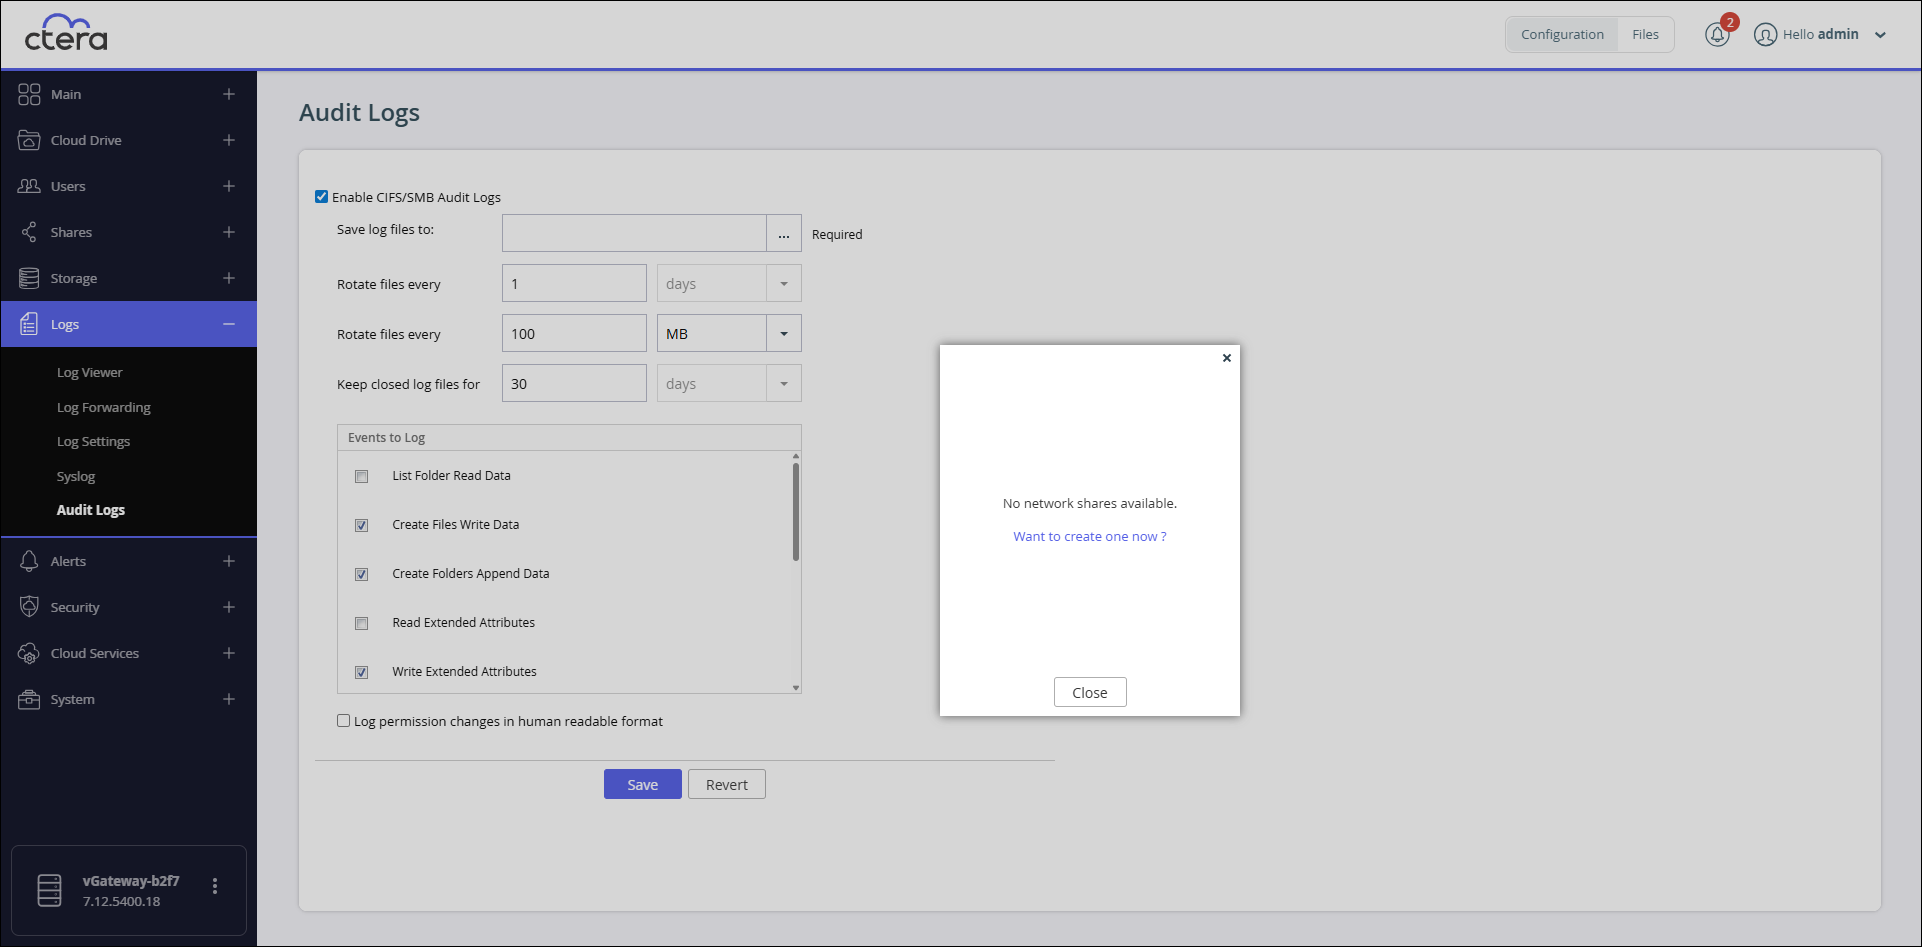Click the Events list scroll down arrow
Image resolution: width=1922 pixels, height=947 pixels.
tap(796, 687)
